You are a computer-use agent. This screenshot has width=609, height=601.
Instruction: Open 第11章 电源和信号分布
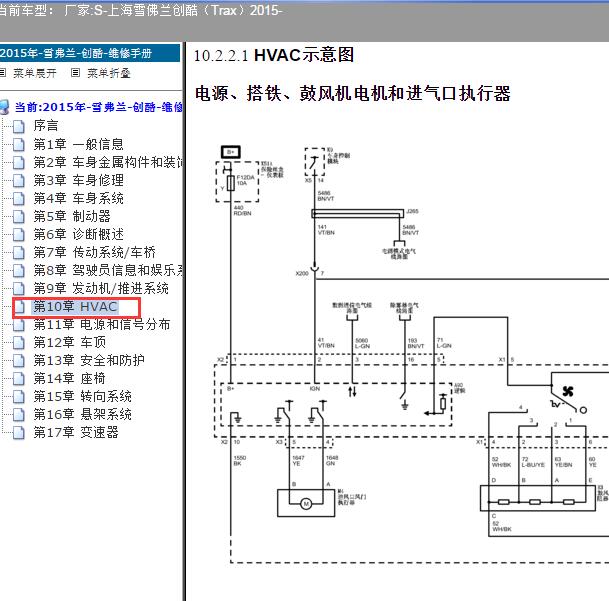(x=102, y=324)
